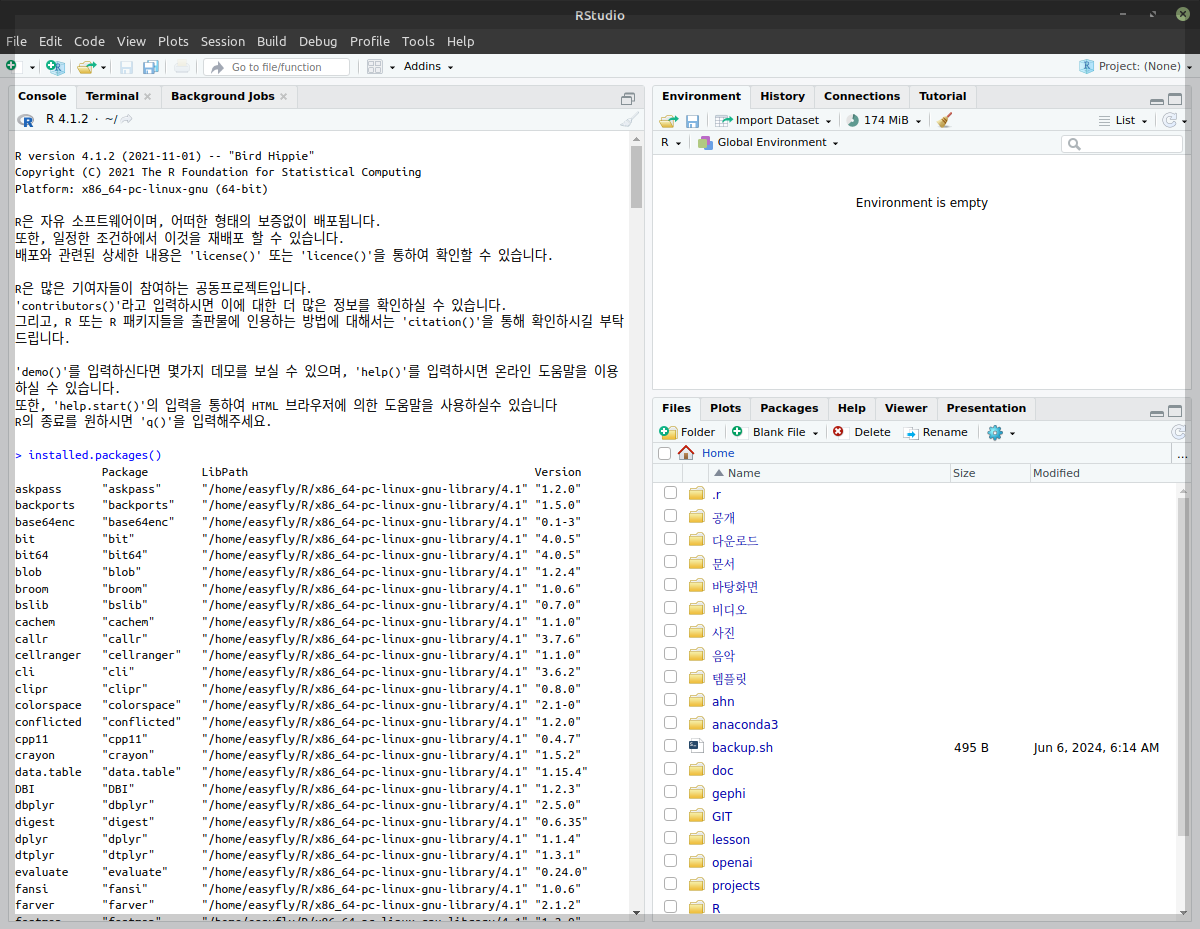Viewport: 1200px width, 929px height.
Task: Refresh the Files pane listing
Action: pyautogui.click(x=1178, y=432)
